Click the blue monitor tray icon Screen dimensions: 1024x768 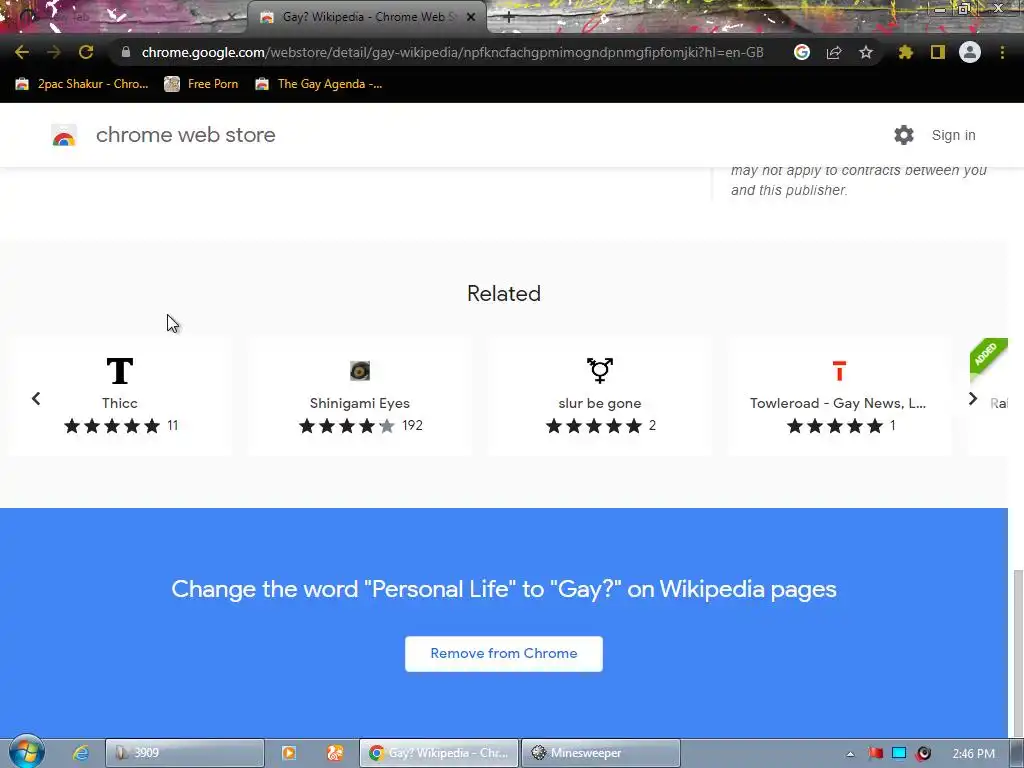pyautogui.click(x=899, y=754)
